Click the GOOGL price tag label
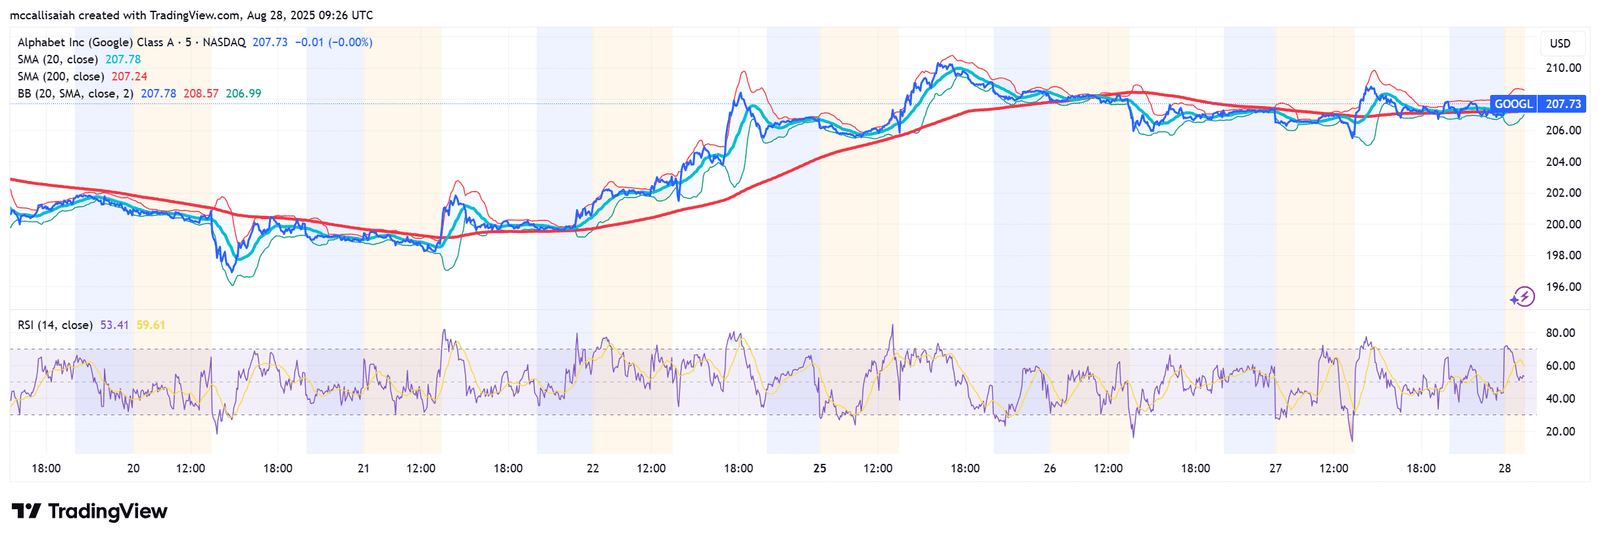Viewport: 1600px width, 541px height. (1513, 104)
